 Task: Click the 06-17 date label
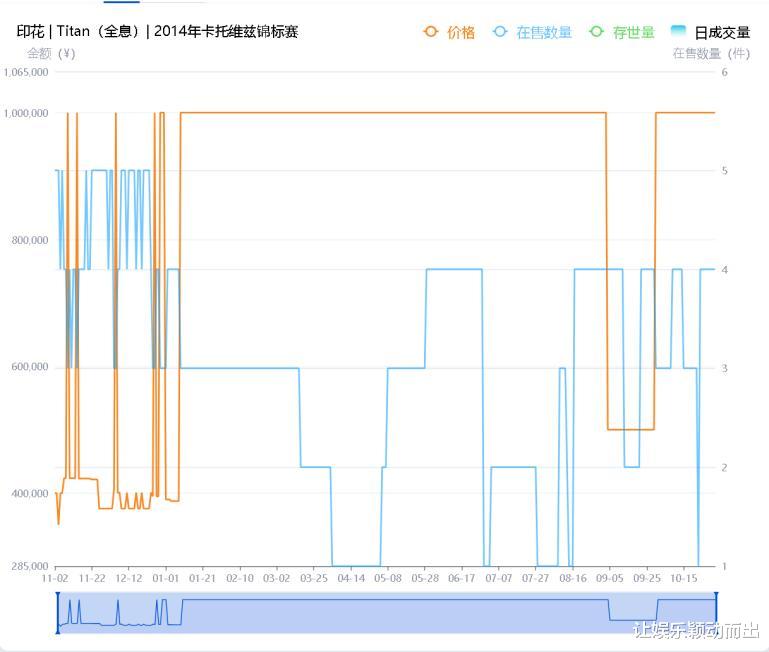click(x=461, y=578)
